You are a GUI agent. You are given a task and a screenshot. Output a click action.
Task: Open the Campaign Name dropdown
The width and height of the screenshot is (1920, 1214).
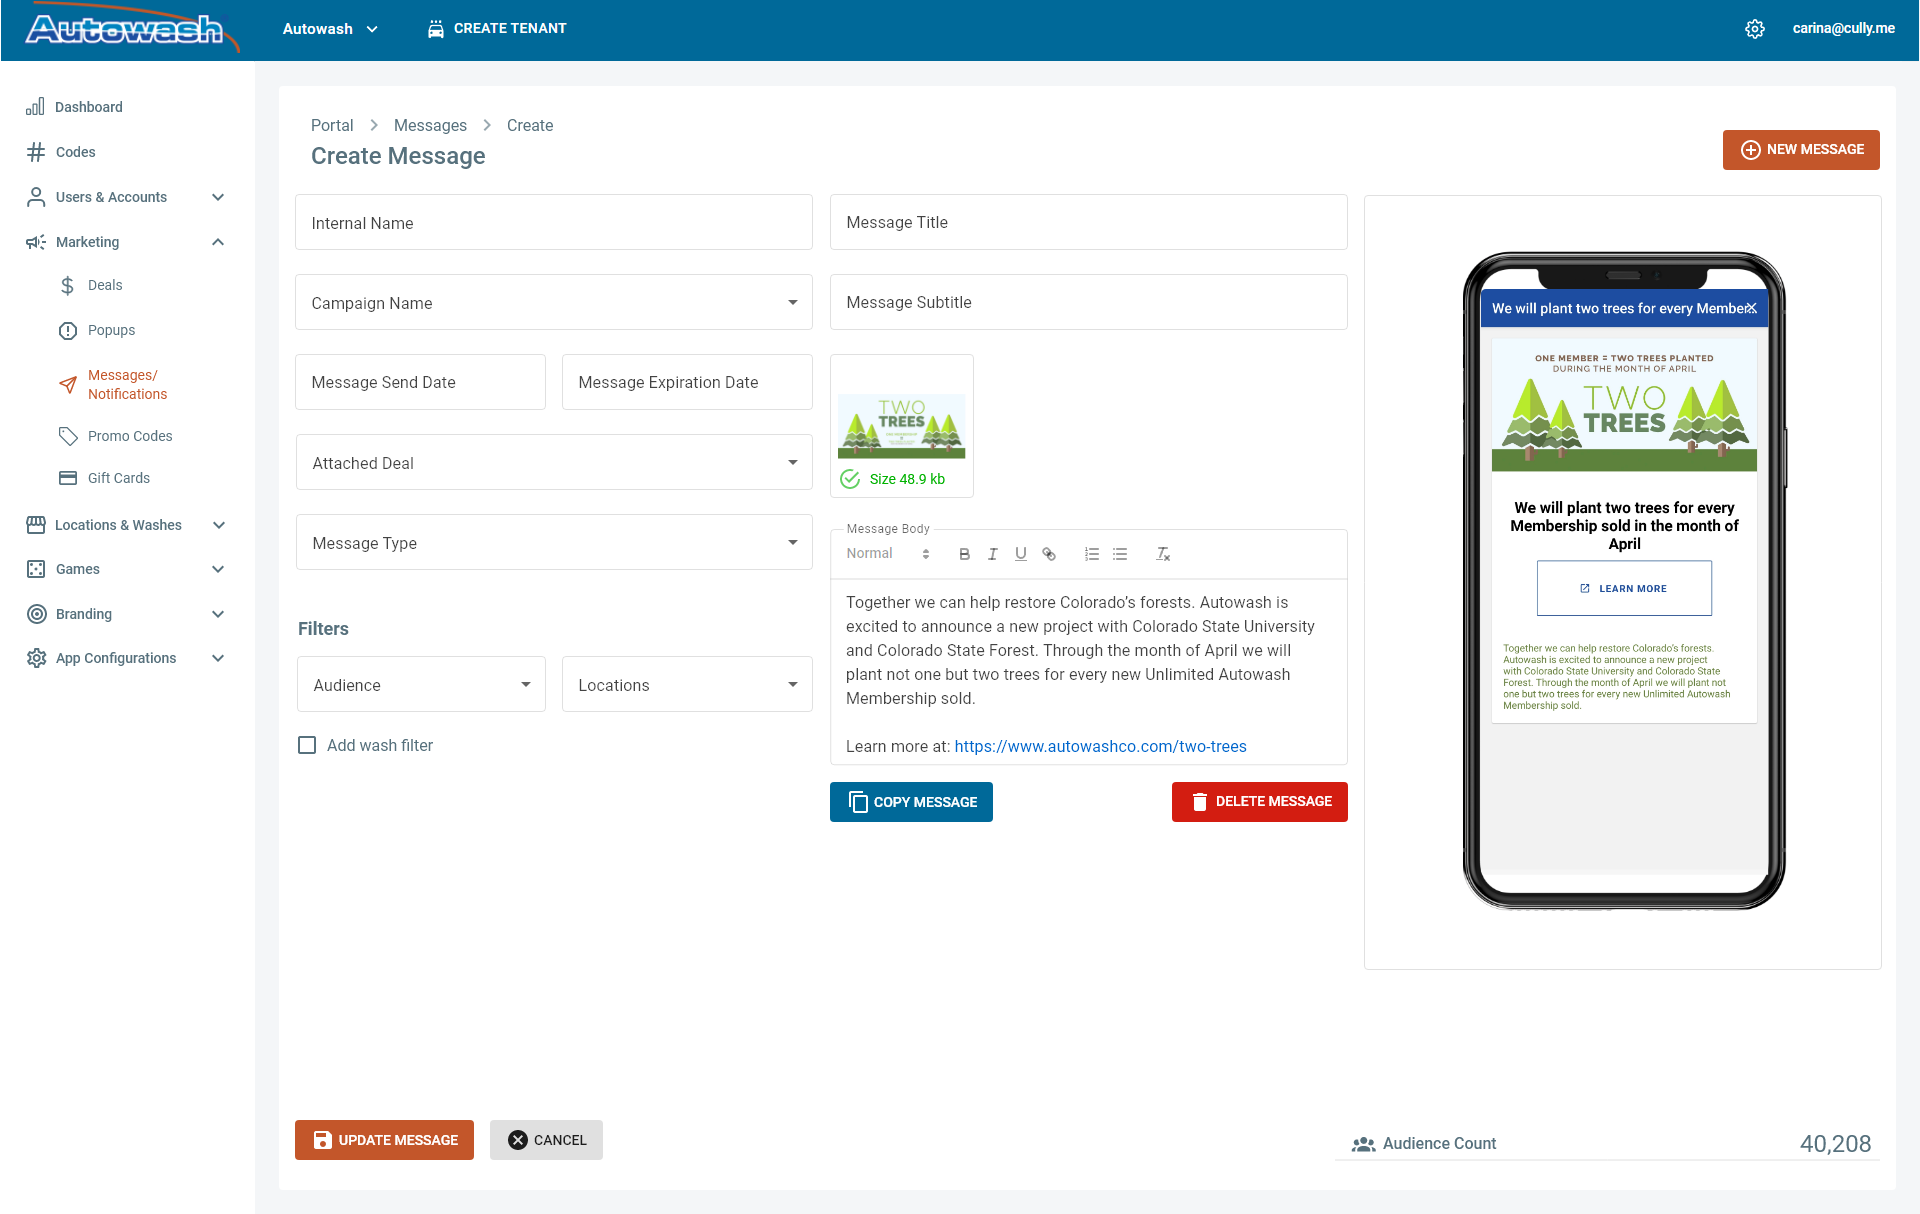(554, 302)
